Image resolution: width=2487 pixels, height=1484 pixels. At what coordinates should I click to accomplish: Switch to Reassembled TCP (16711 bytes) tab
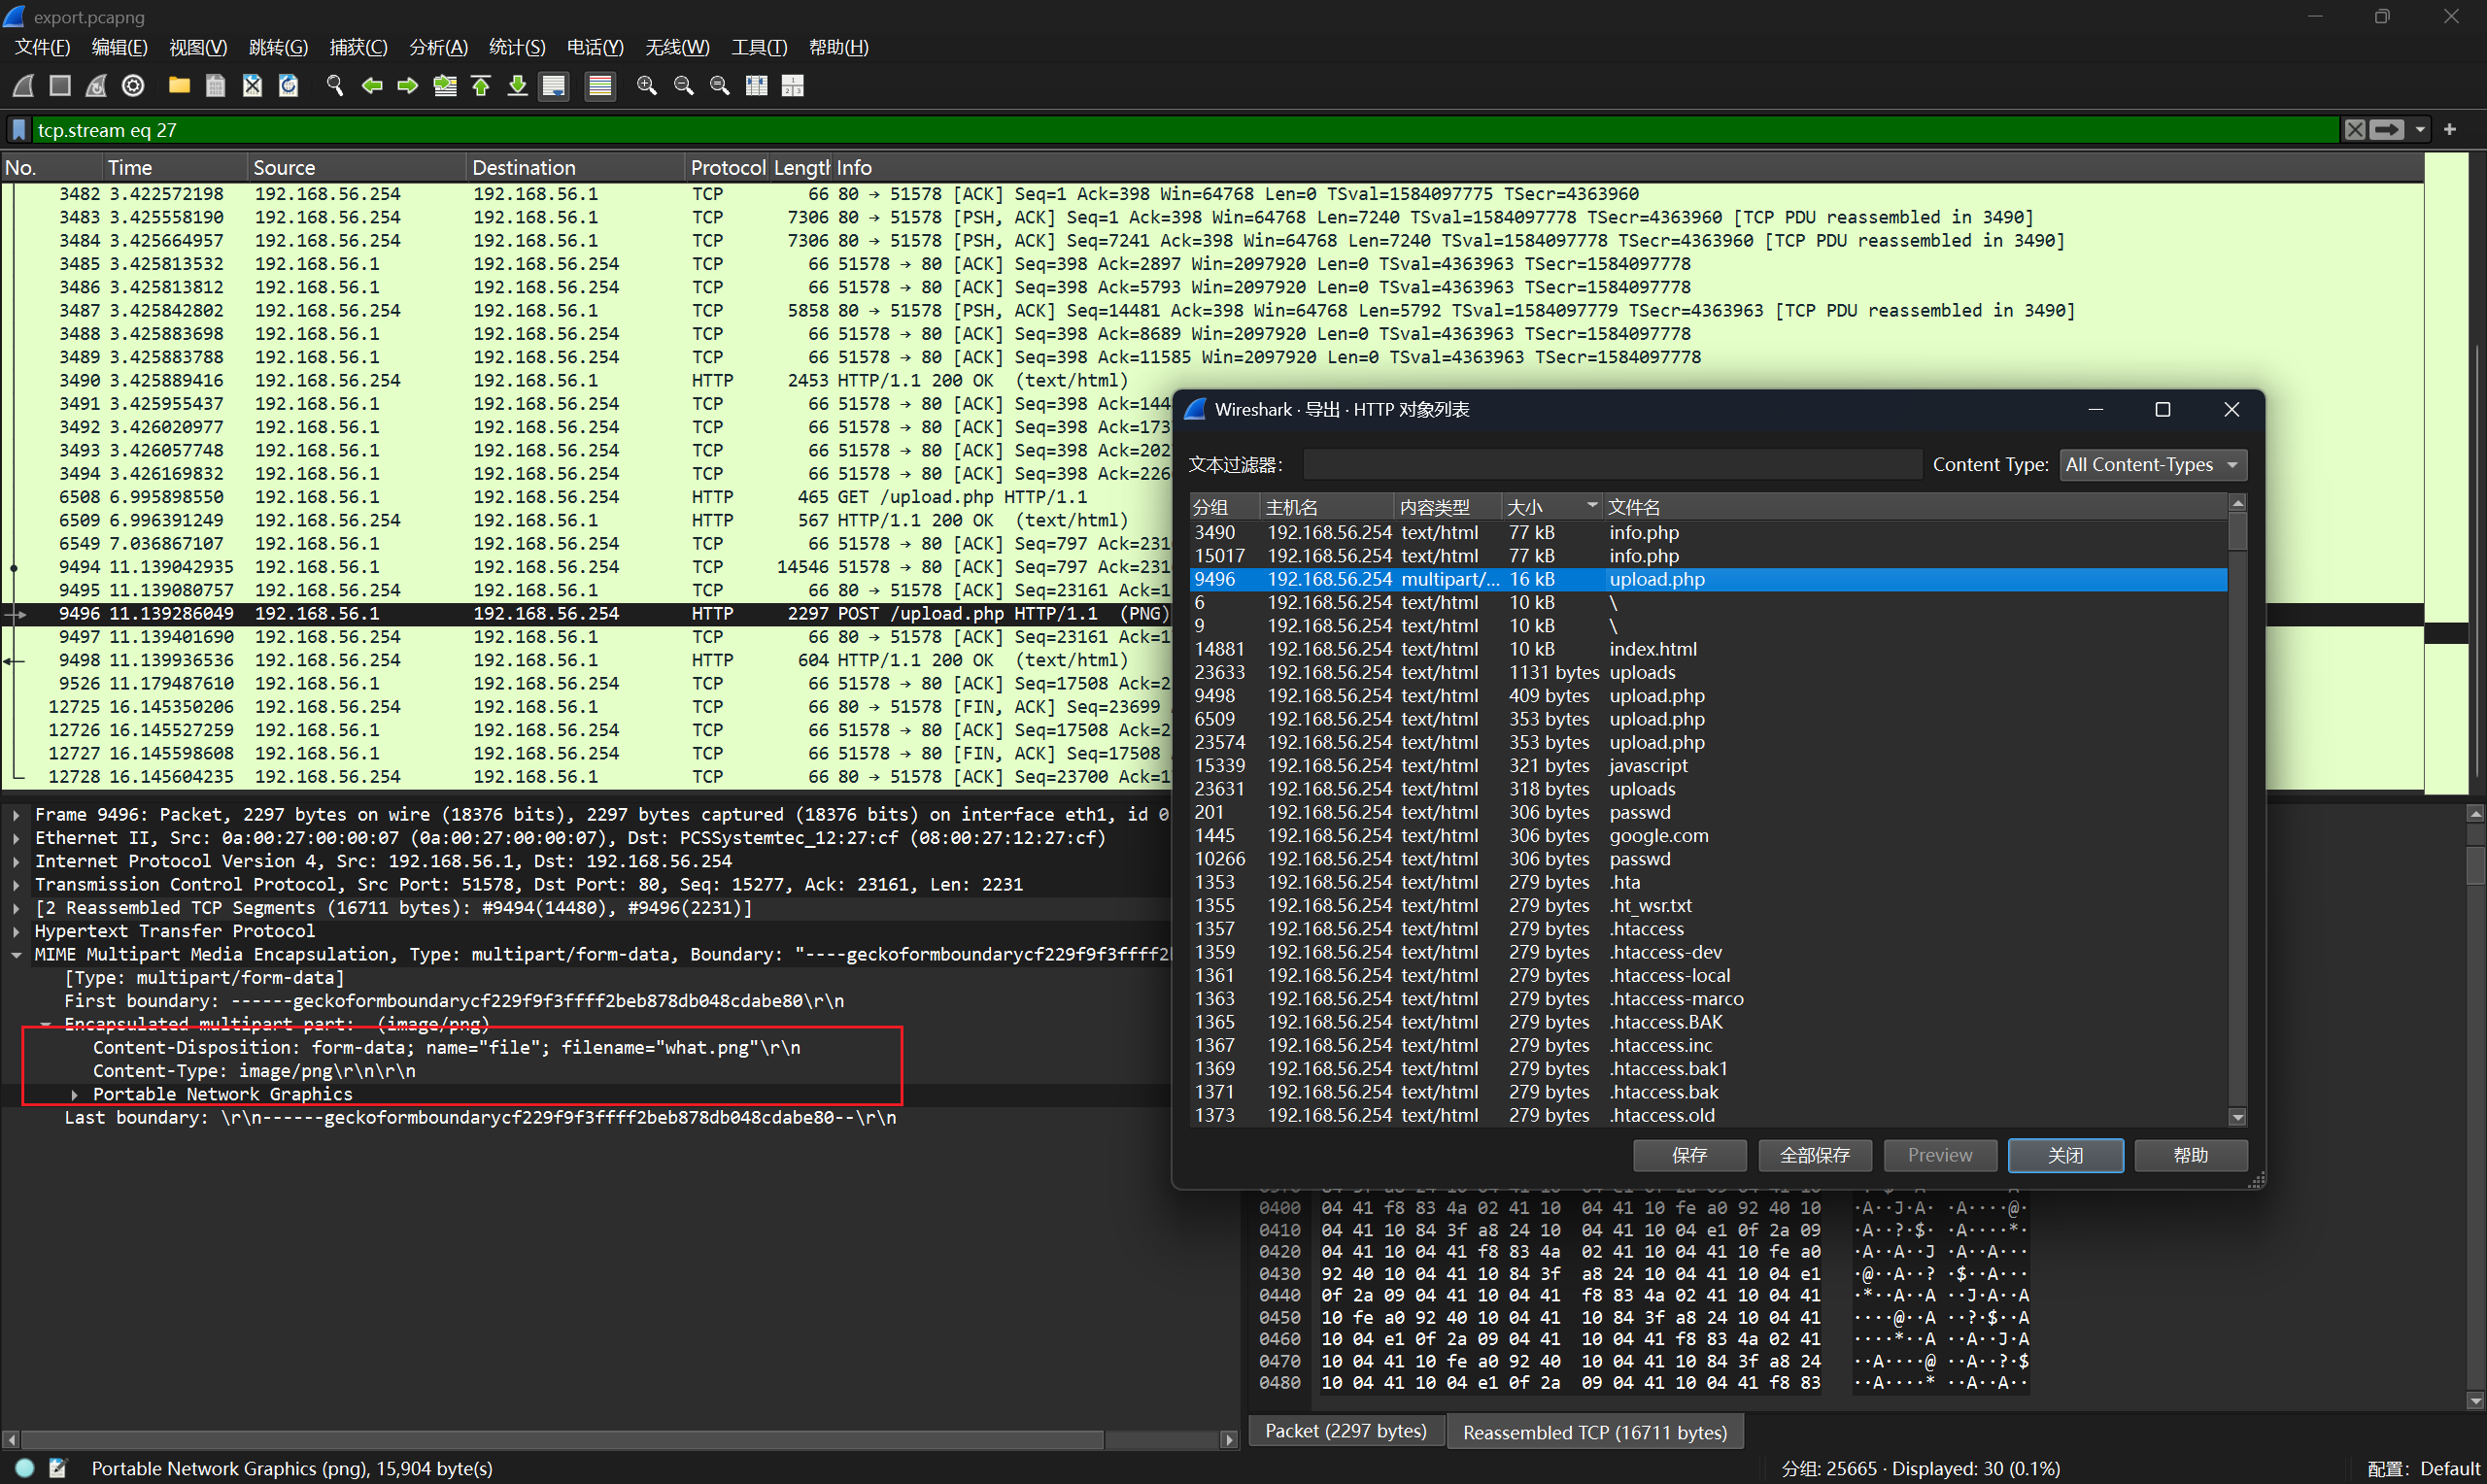tap(1595, 1432)
